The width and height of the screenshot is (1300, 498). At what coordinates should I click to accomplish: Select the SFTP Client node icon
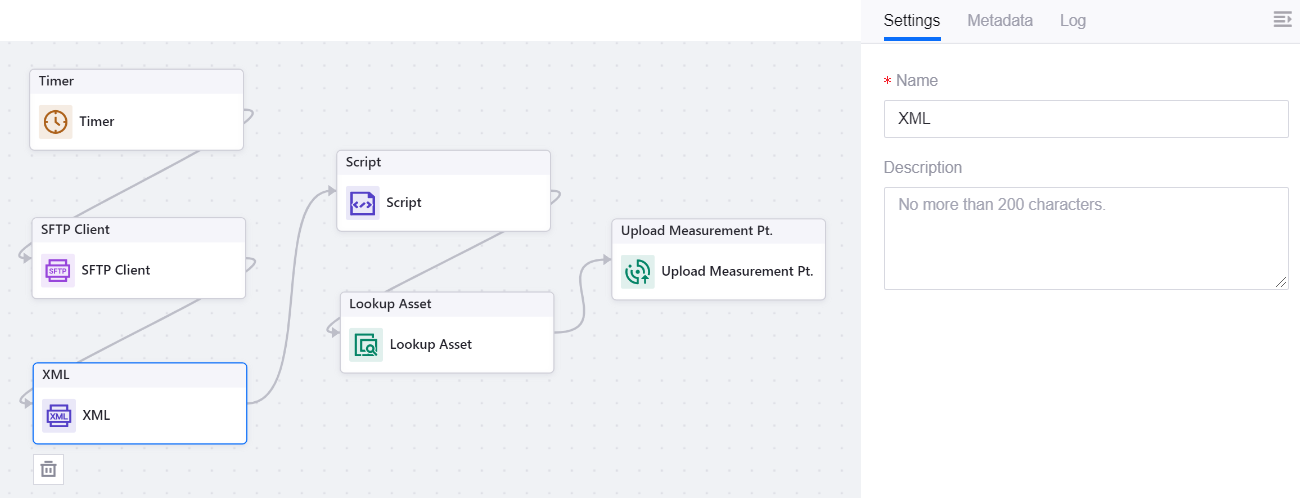click(x=58, y=270)
